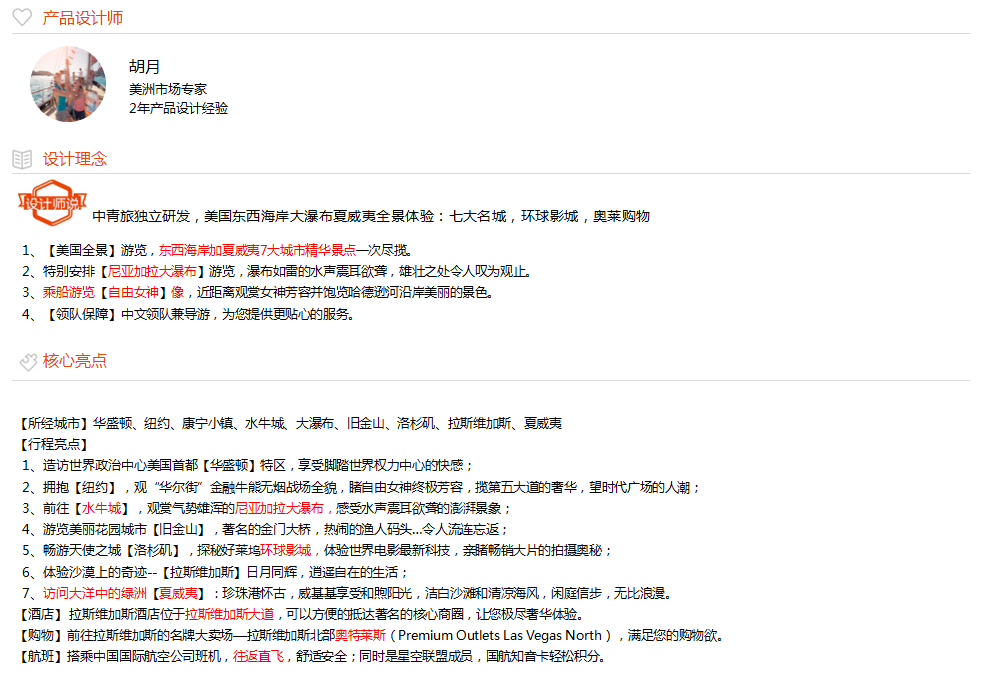This screenshot has height=675, width=981.
Task: Open the red 环球影城 link text
Action: click(287, 550)
